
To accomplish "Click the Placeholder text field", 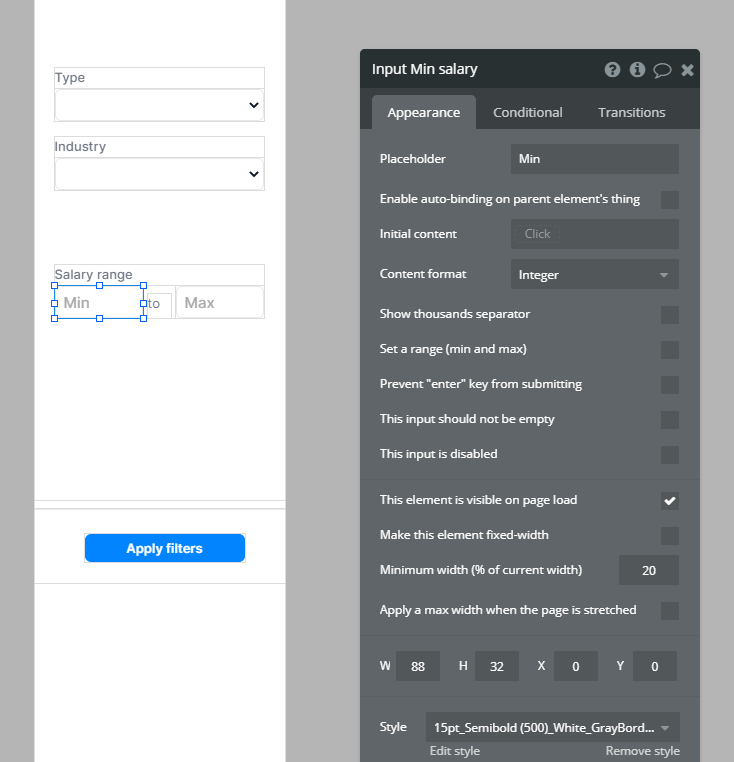I will tap(594, 159).
